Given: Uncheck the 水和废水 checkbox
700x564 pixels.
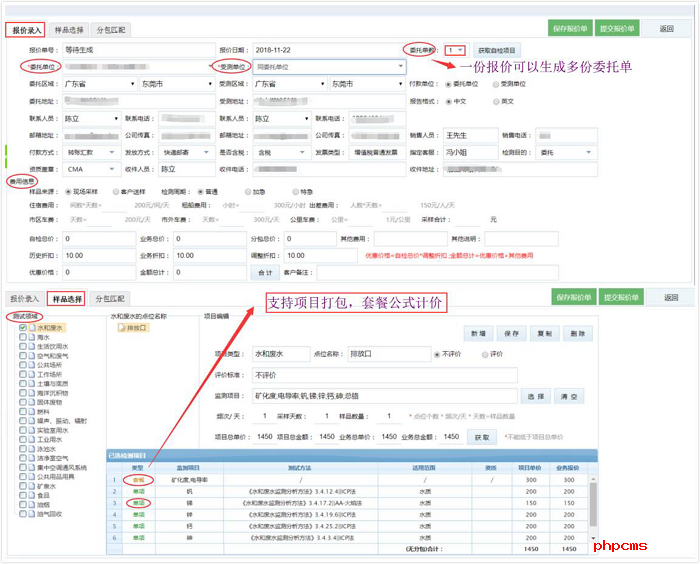Looking at the screenshot, I should (x=23, y=327).
